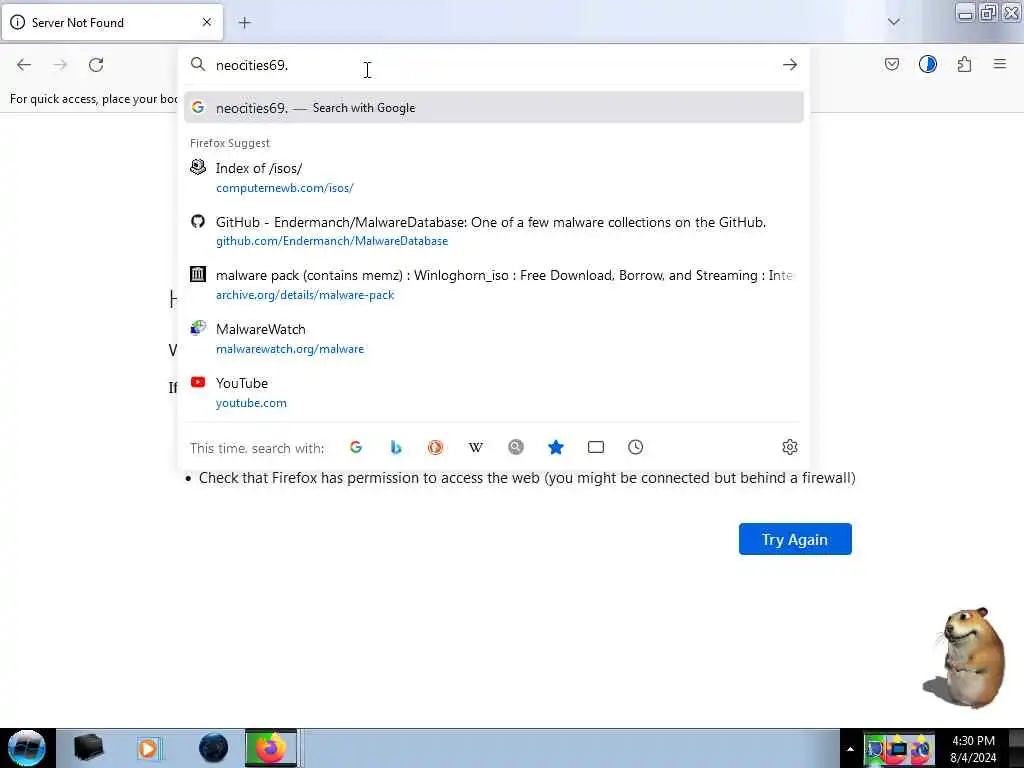Show hidden system tray icons arrow

pos(850,749)
